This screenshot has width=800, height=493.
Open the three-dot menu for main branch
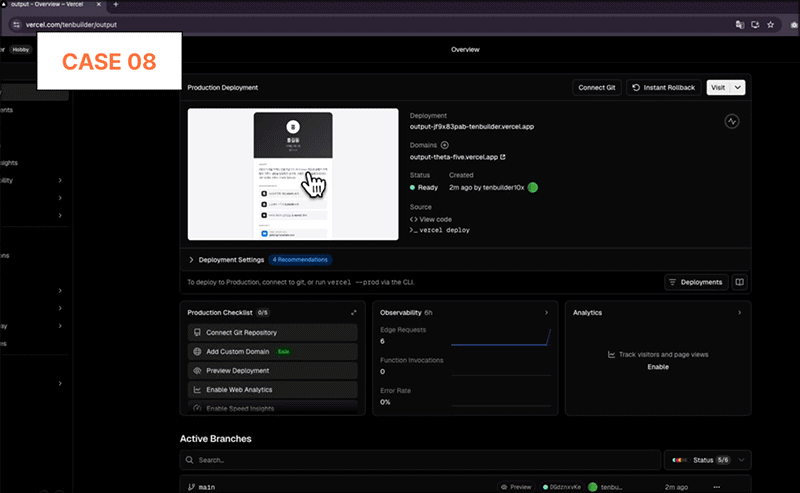(x=717, y=487)
